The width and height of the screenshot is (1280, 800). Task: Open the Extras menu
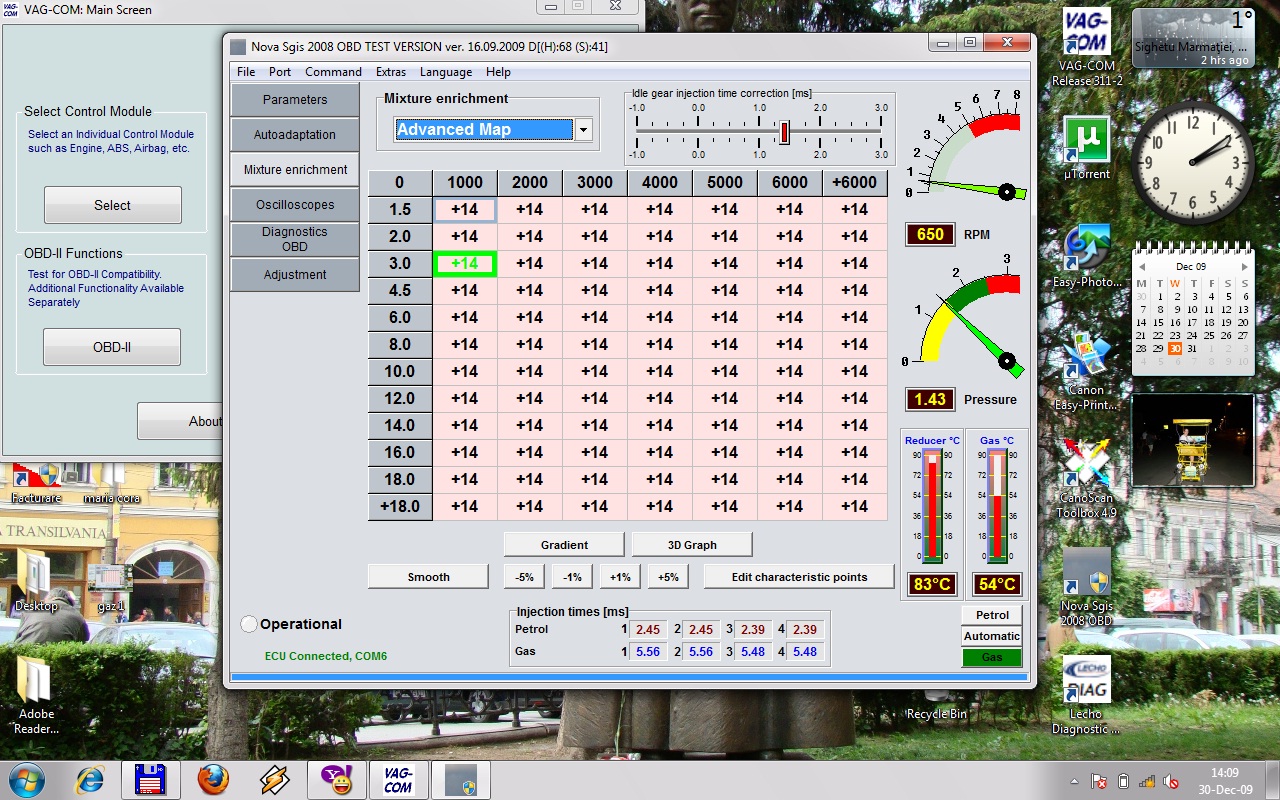click(x=391, y=72)
